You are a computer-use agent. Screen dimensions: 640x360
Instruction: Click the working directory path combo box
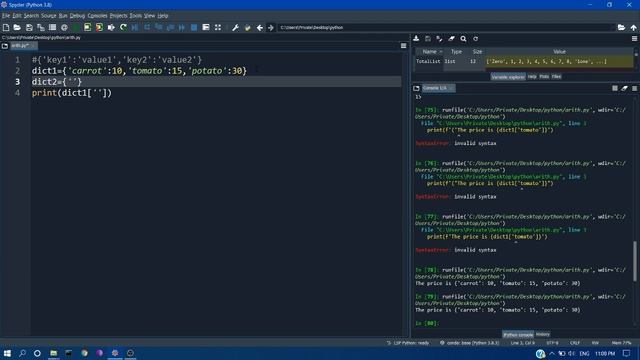pyautogui.click(x=447, y=27)
